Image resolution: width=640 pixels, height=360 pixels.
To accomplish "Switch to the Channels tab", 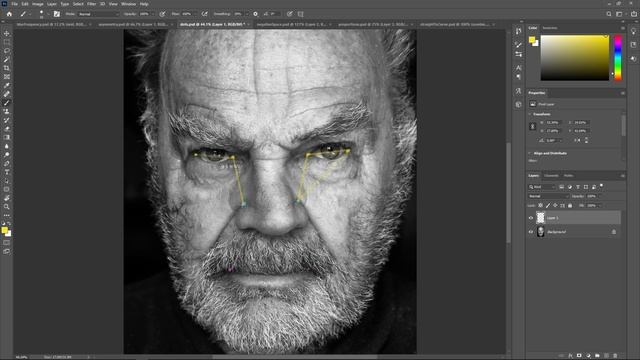I will [551, 176].
